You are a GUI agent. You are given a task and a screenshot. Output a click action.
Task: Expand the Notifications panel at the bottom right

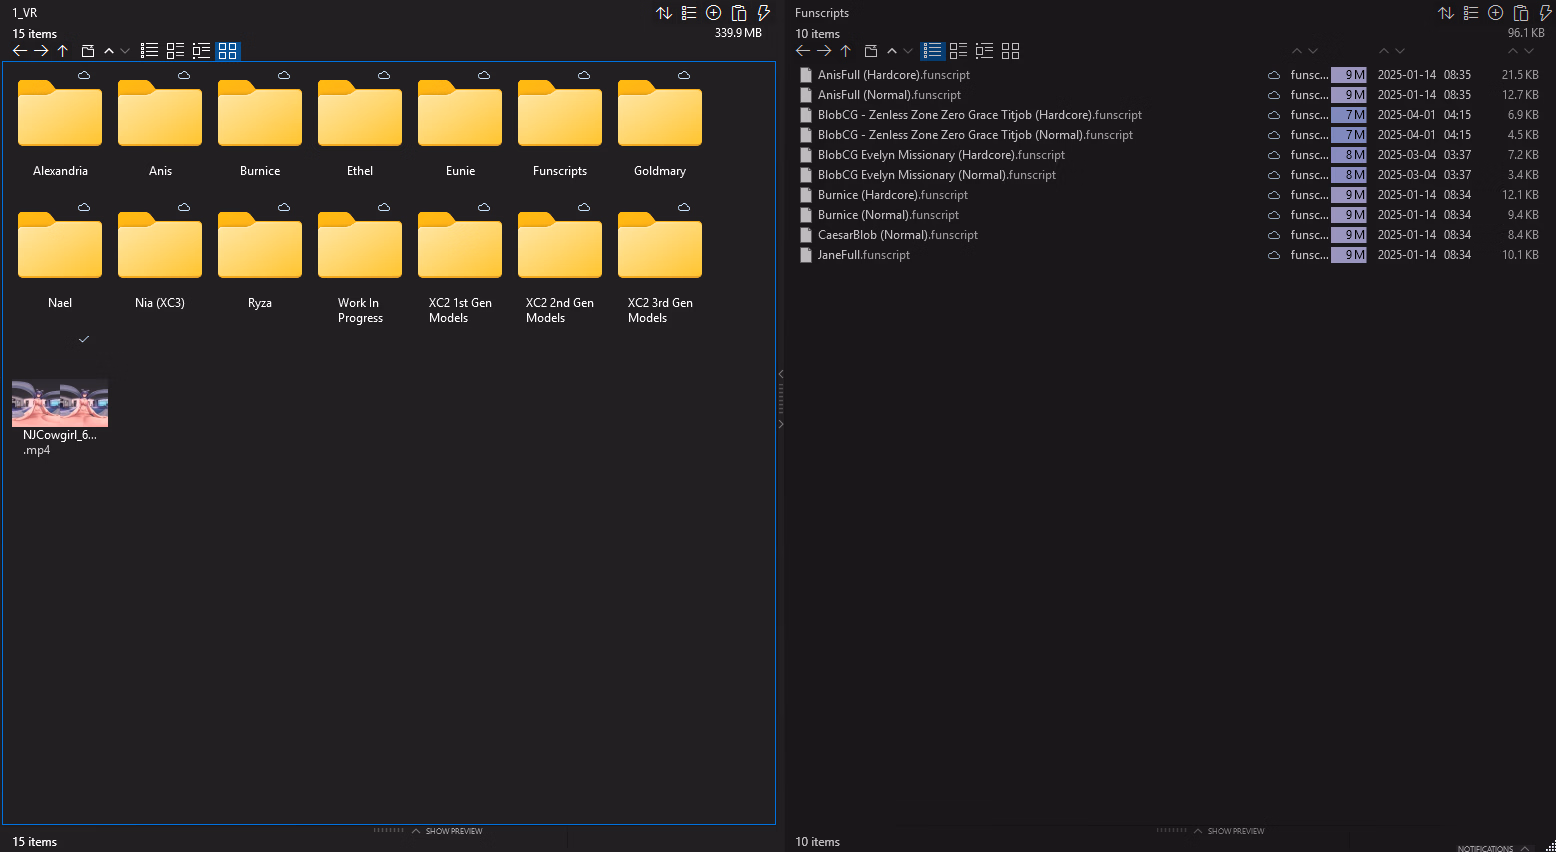[1492, 848]
